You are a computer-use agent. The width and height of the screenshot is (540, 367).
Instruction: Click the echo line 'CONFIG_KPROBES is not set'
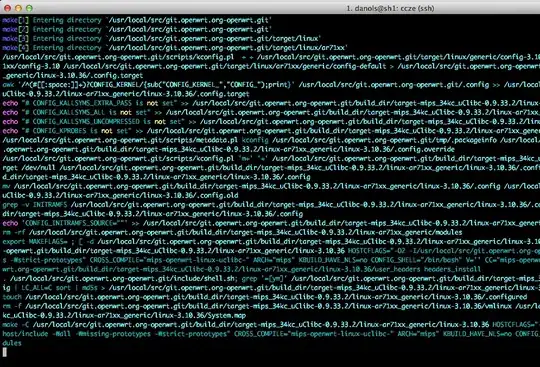point(271,131)
